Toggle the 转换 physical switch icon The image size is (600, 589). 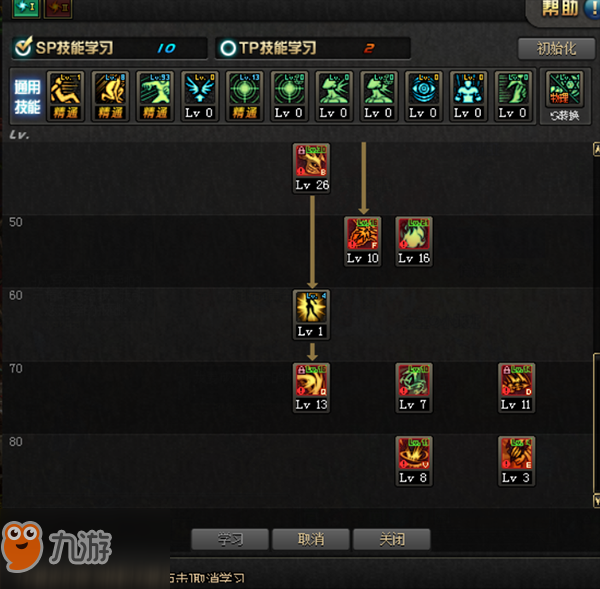[x=565, y=97]
